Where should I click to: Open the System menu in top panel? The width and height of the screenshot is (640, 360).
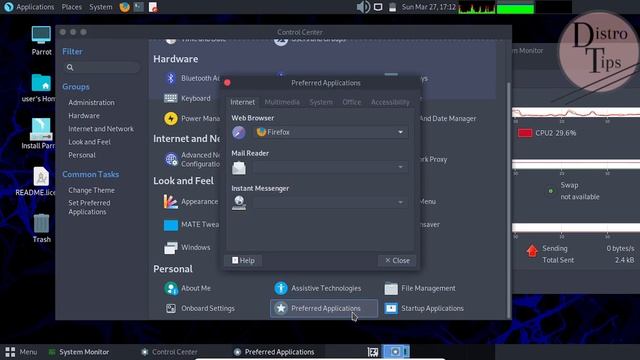[x=100, y=7]
